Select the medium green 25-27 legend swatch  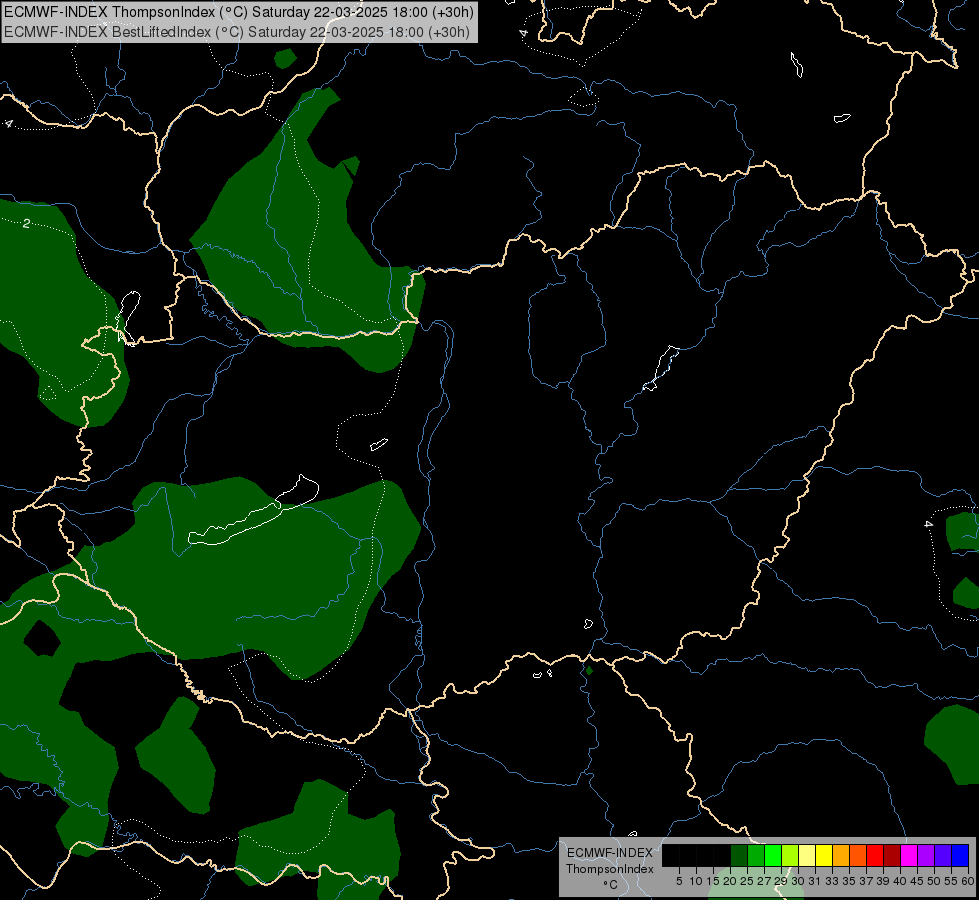pyautogui.click(x=756, y=855)
